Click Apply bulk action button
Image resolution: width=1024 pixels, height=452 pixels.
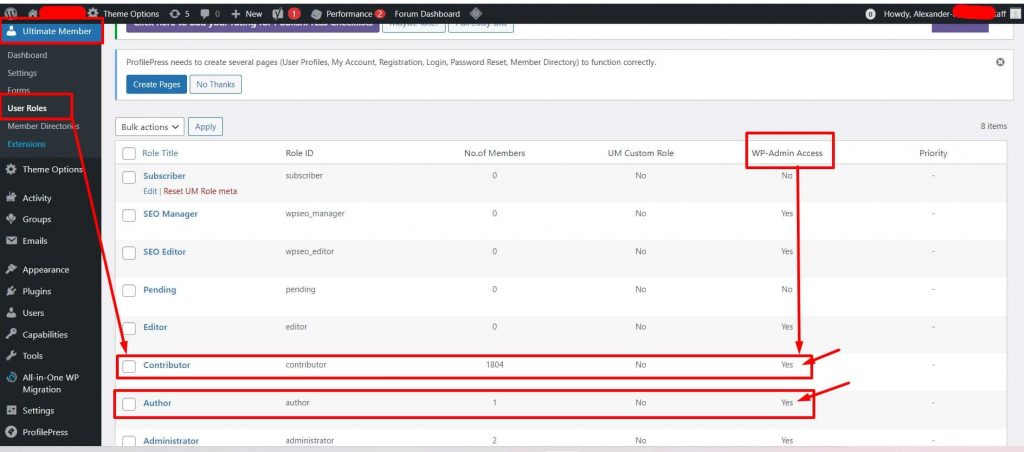[205, 127]
